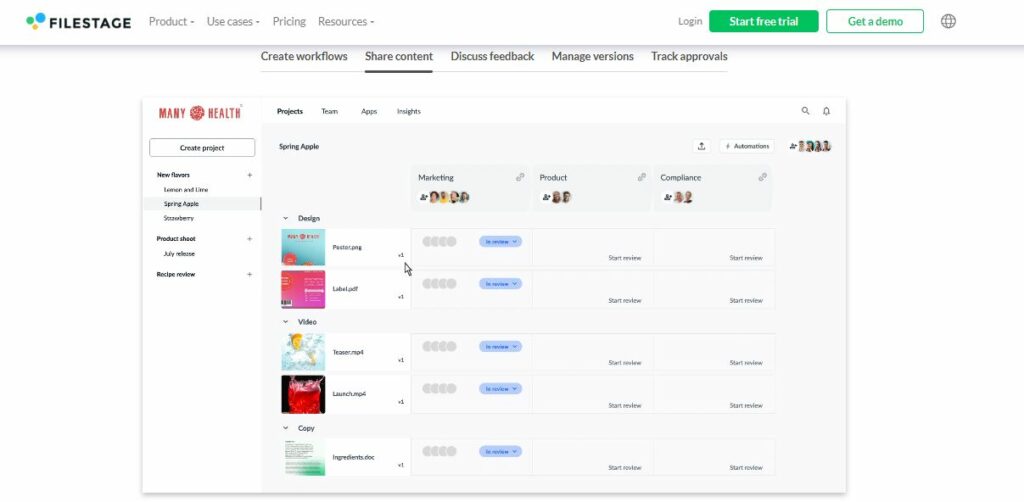Switch to Manage versions tab
The width and height of the screenshot is (1024, 502).
592,56
